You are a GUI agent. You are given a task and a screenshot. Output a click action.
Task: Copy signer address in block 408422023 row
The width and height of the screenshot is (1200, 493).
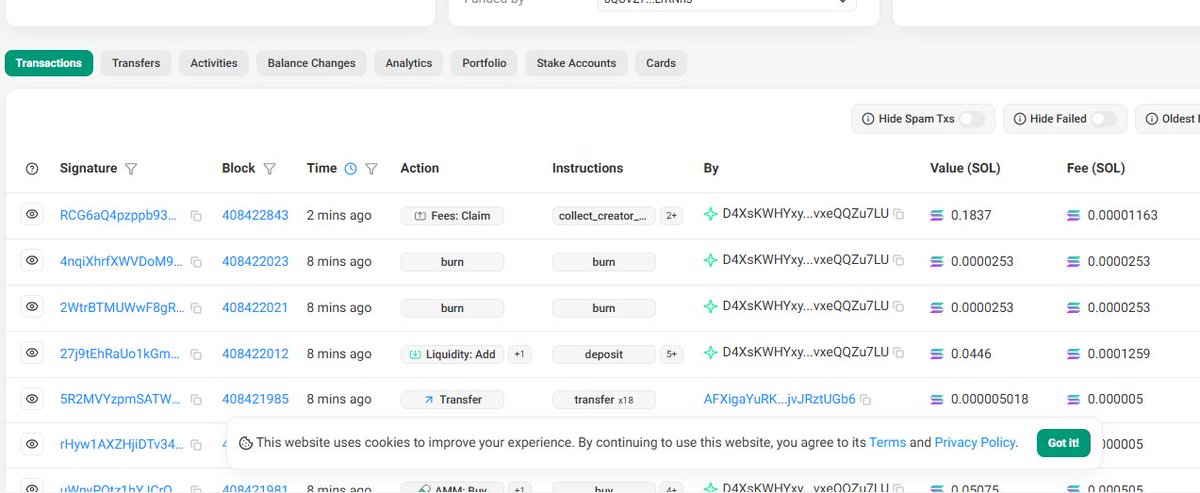899,261
